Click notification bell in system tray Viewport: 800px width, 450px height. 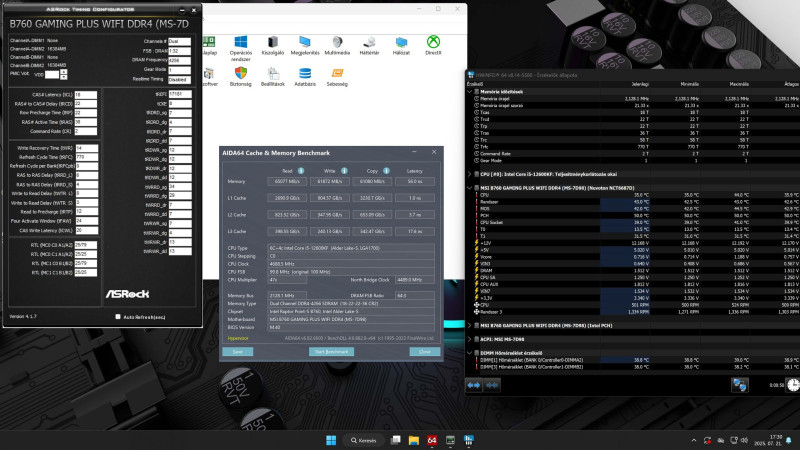coord(789,440)
